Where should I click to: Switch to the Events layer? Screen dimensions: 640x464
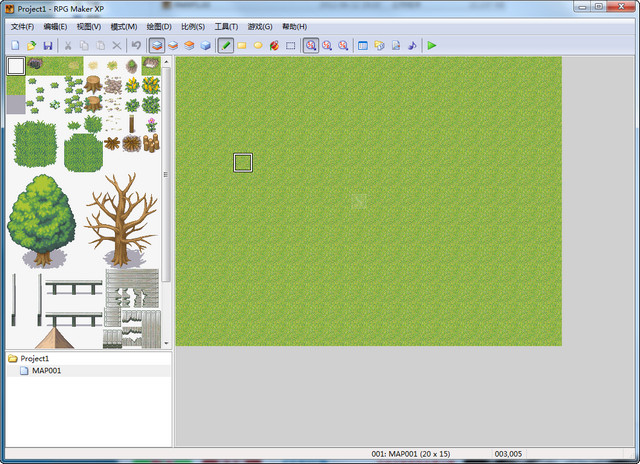205,45
